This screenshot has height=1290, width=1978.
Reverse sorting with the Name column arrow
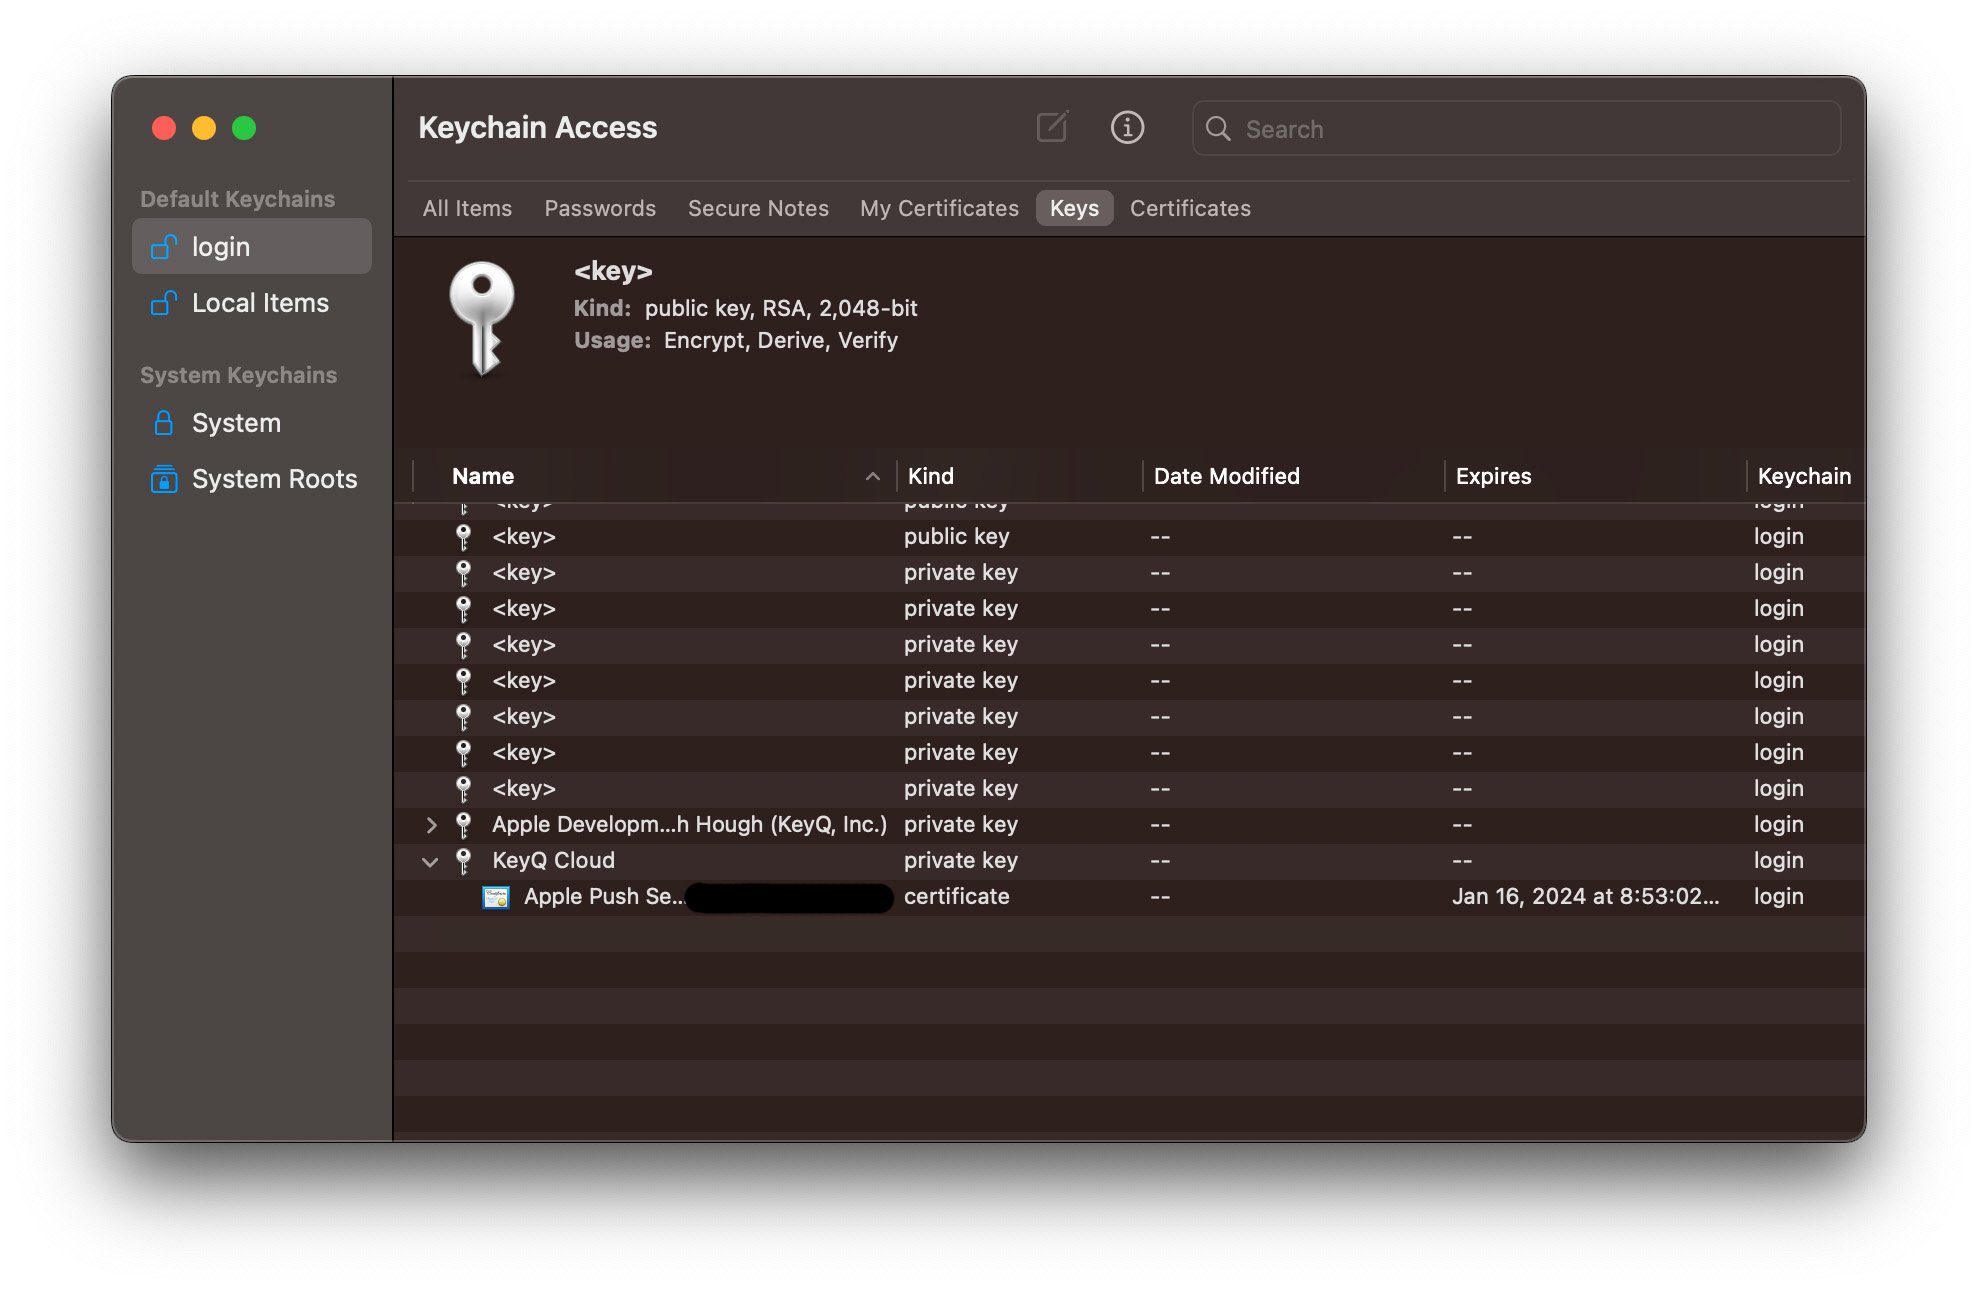(x=873, y=476)
